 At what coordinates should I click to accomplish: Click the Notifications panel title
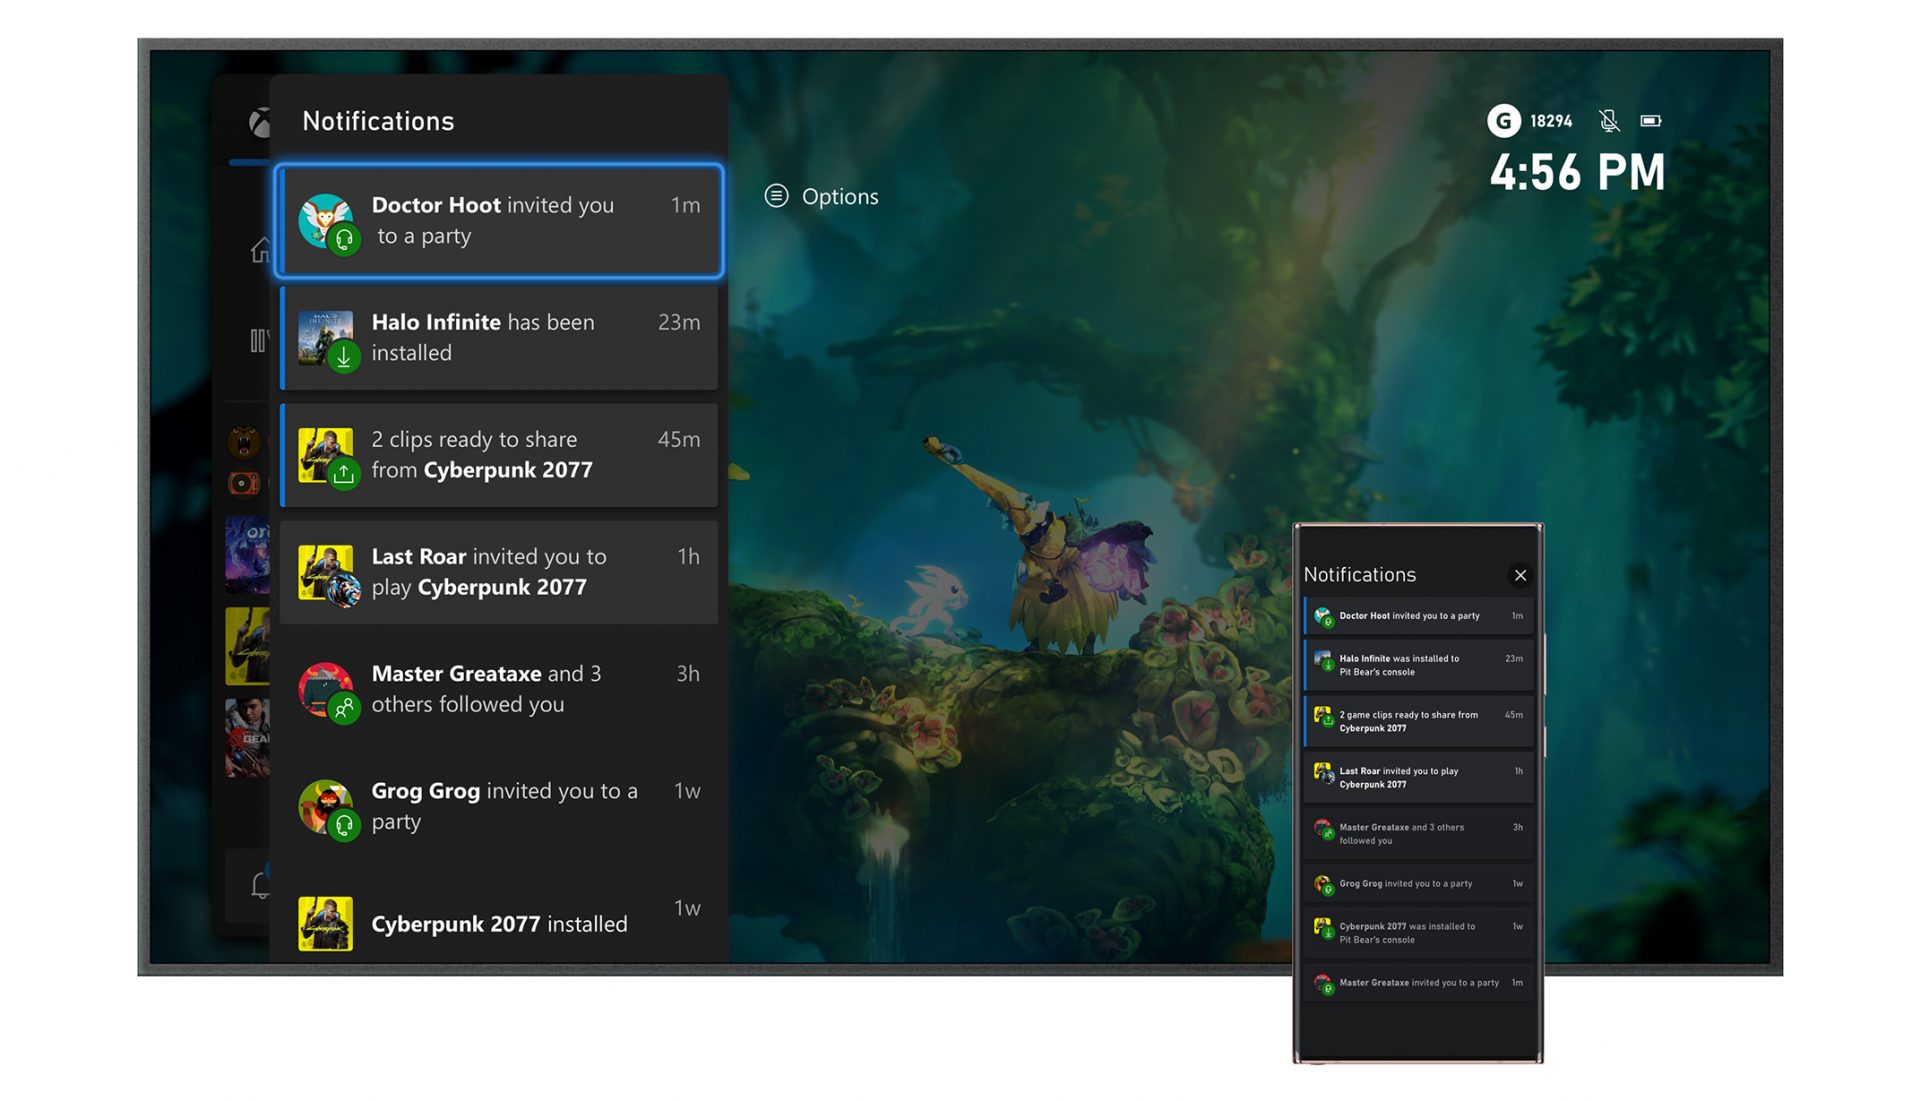pos(378,121)
